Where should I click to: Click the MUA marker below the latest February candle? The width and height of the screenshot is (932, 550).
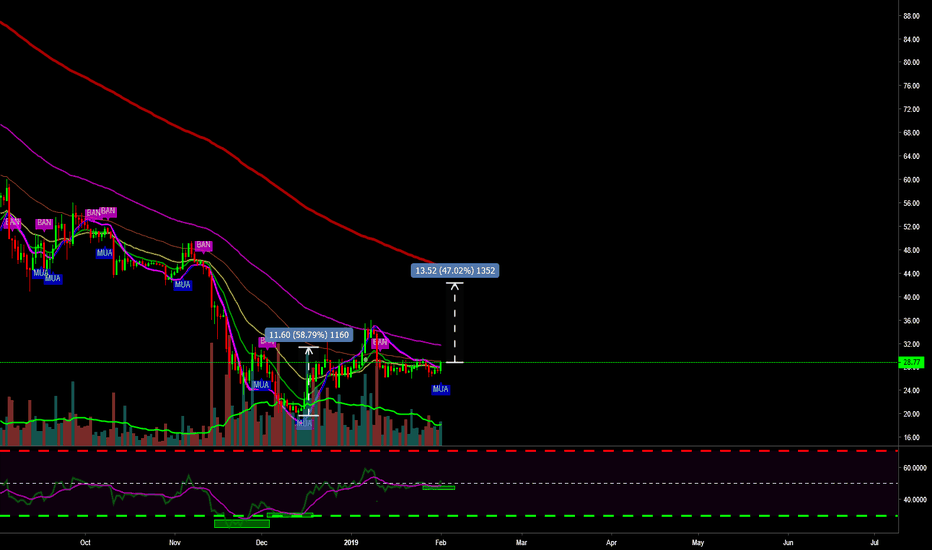pyautogui.click(x=440, y=389)
